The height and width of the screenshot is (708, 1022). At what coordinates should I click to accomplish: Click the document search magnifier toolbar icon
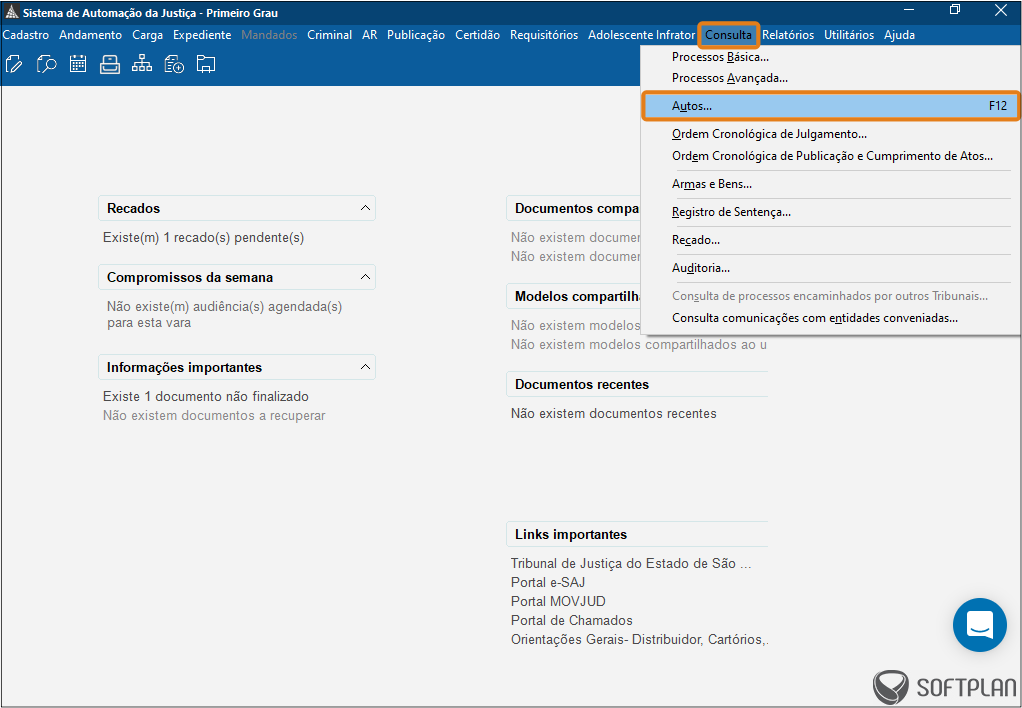pos(46,64)
